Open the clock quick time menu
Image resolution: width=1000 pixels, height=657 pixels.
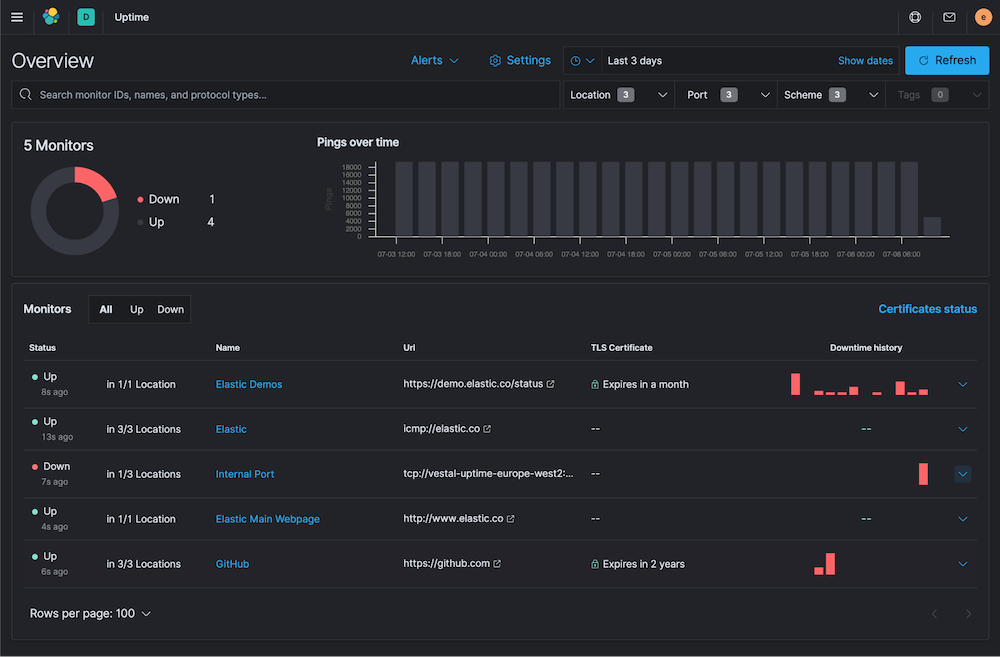tap(582, 61)
